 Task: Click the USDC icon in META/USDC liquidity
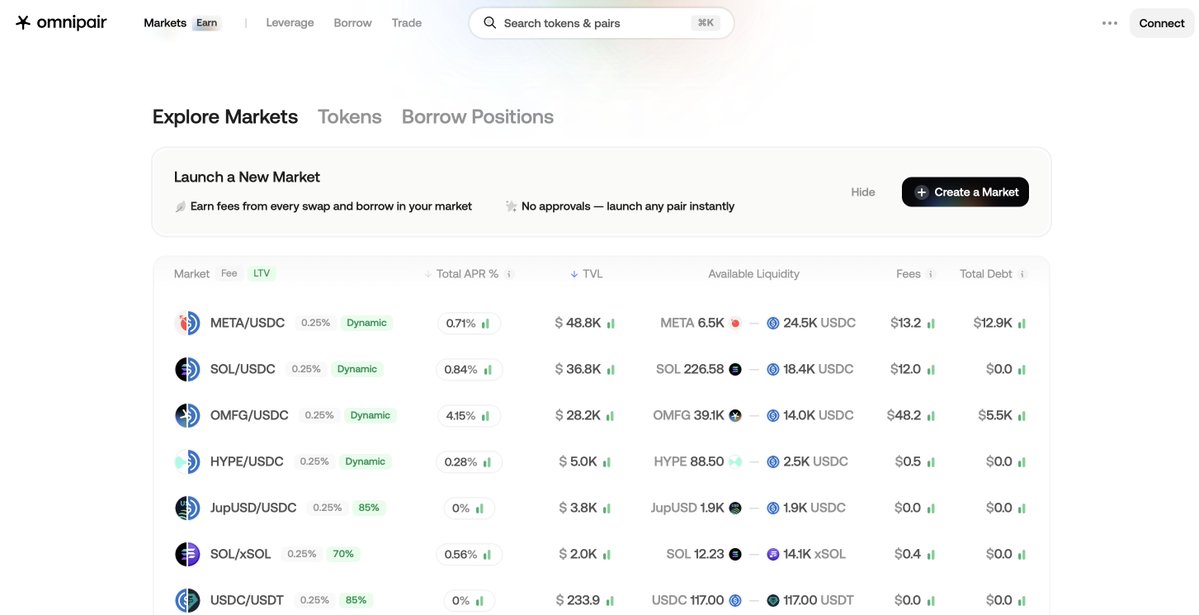tap(773, 323)
